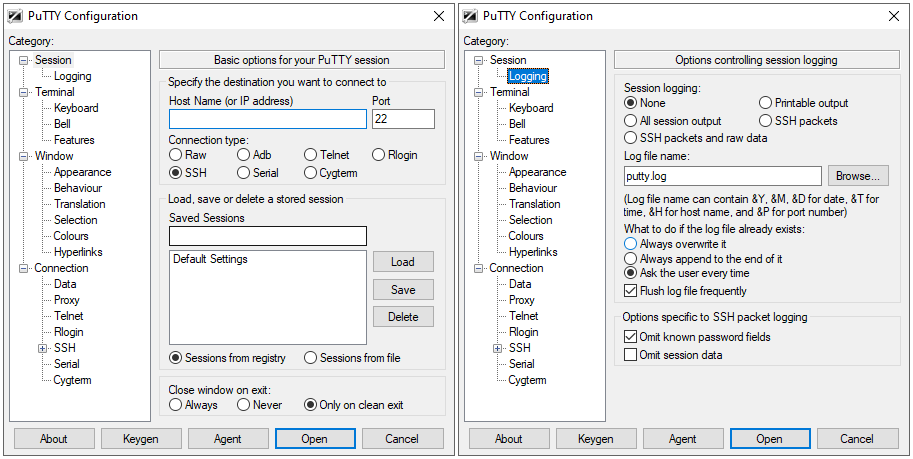The width and height of the screenshot is (913, 459).
Task: Open Selection in the left window tree
Action: (76, 220)
